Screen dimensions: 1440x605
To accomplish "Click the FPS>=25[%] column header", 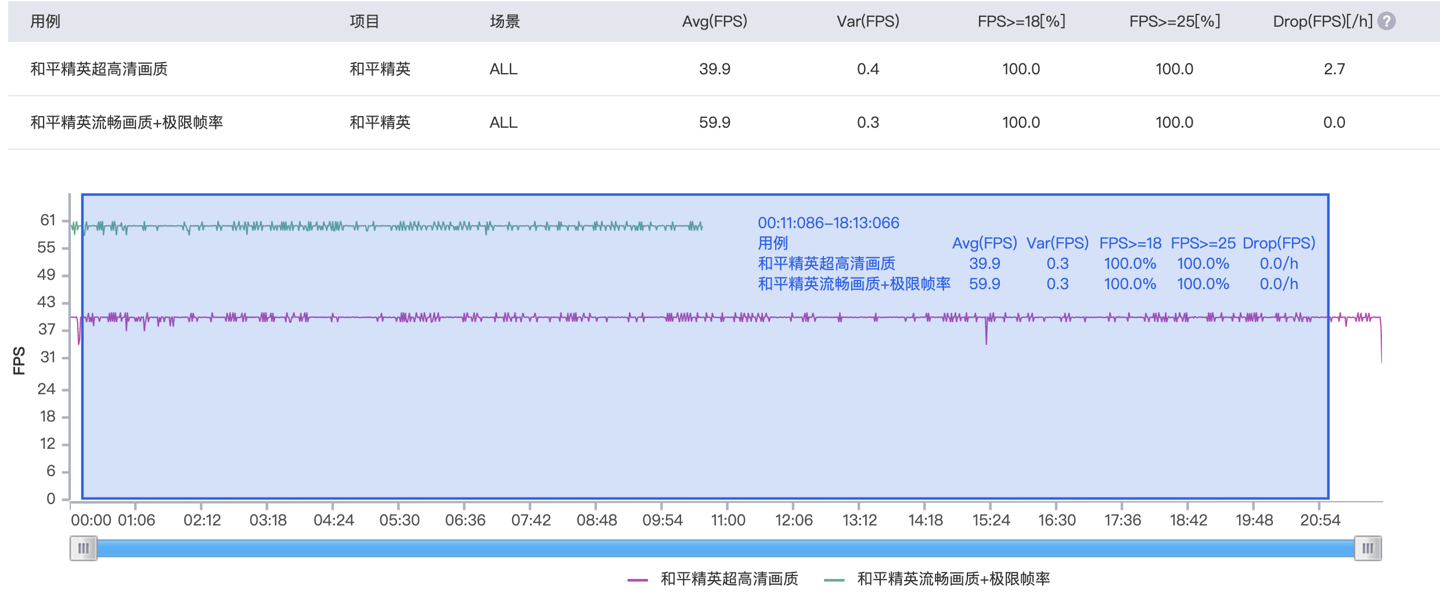I will coord(1174,21).
